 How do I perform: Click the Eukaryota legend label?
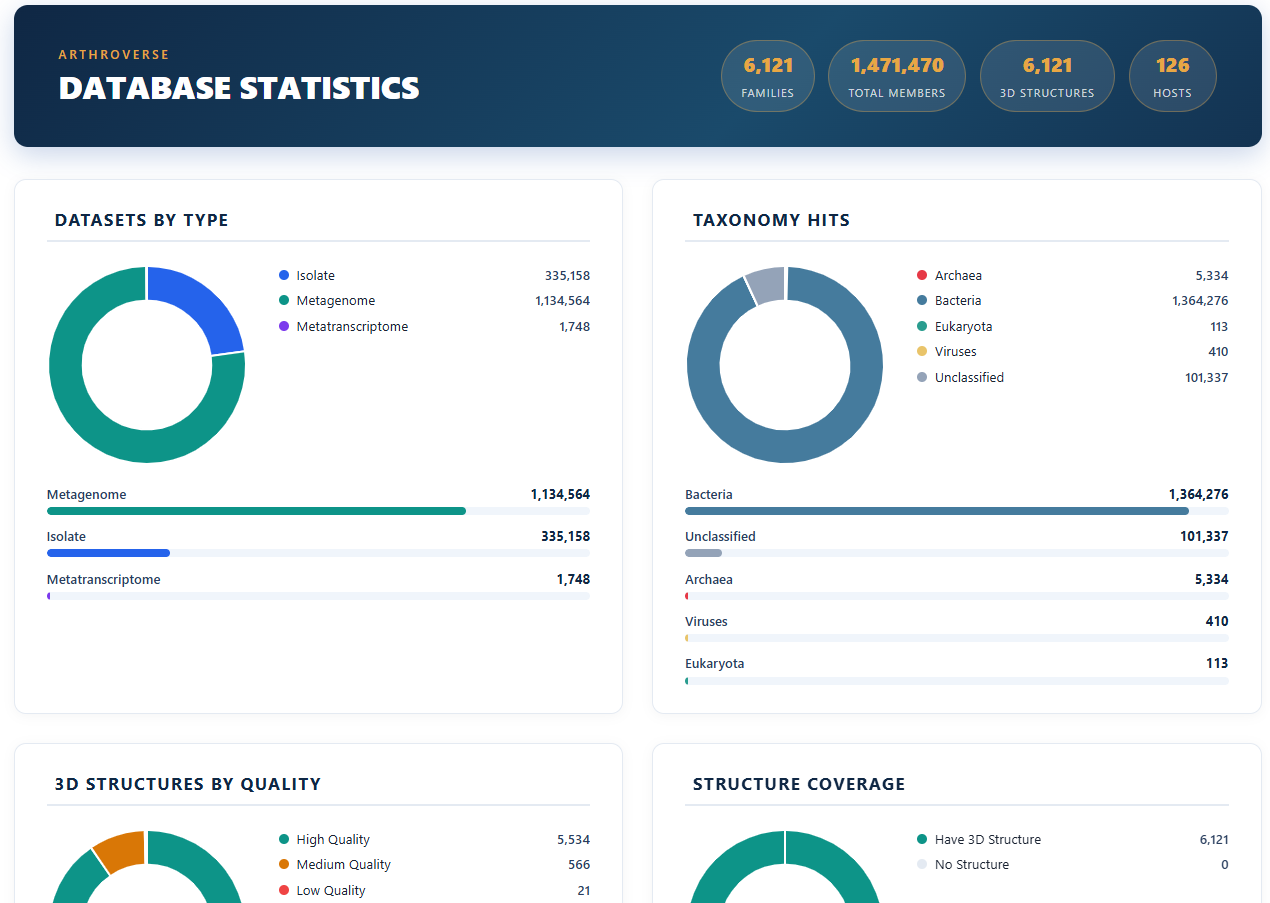pos(964,326)
